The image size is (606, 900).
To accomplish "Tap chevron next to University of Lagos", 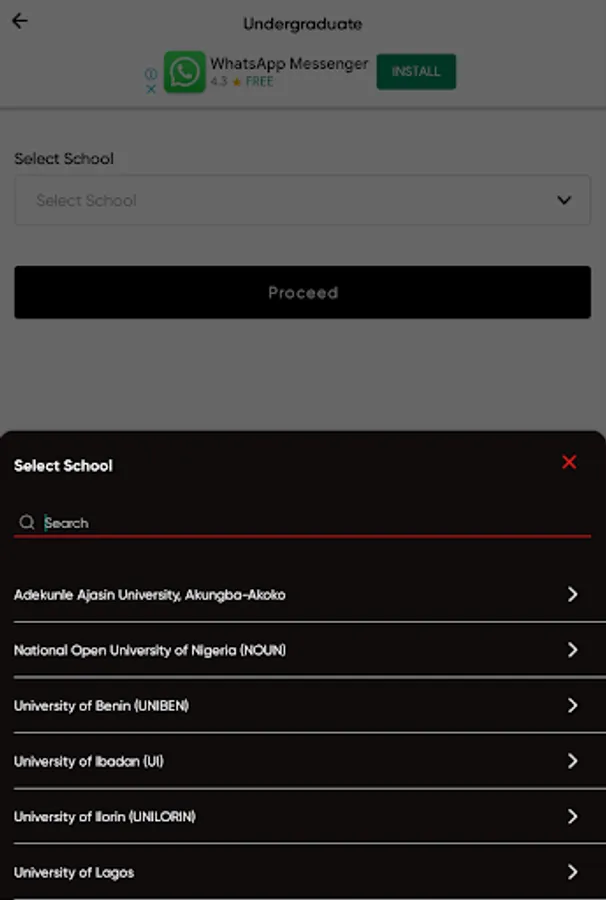I will tap(572, 872).
